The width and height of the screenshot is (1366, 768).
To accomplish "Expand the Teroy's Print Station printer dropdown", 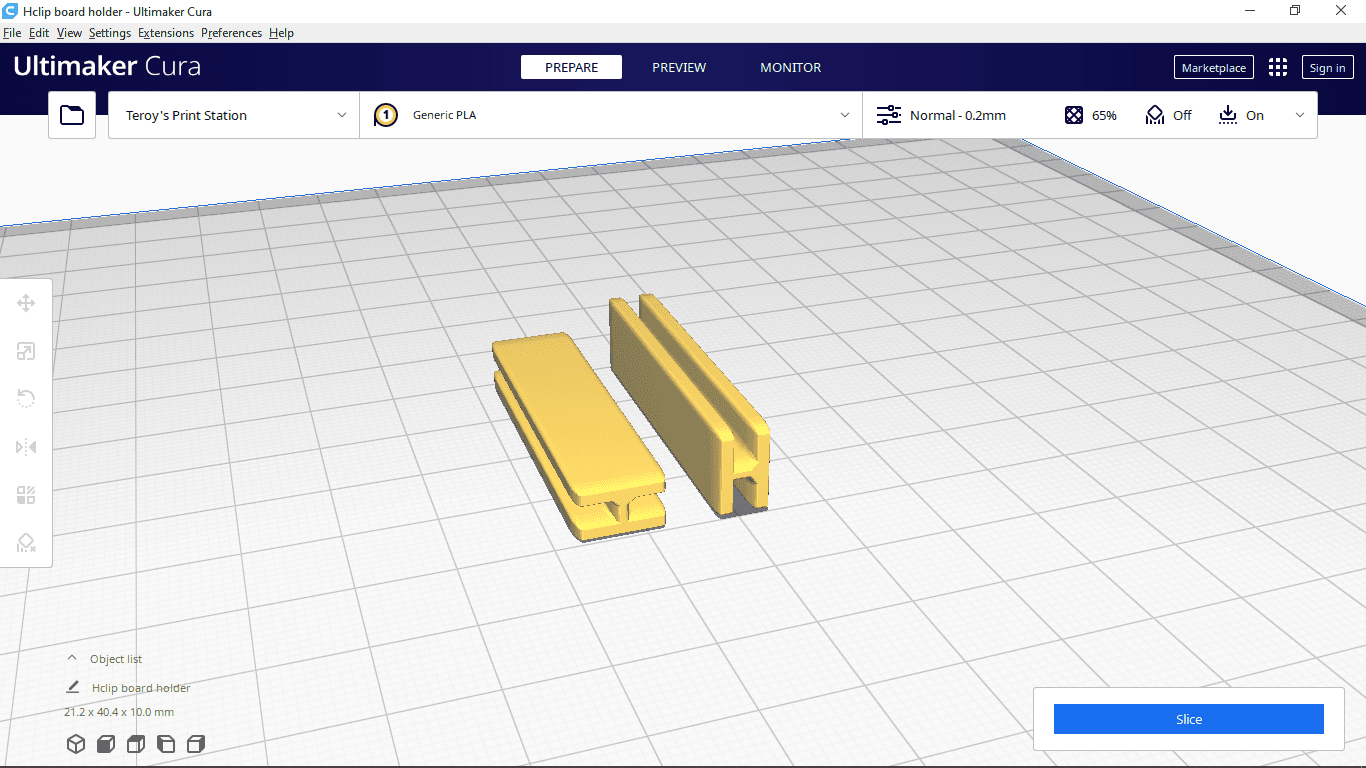I will (x=234, y=115).
